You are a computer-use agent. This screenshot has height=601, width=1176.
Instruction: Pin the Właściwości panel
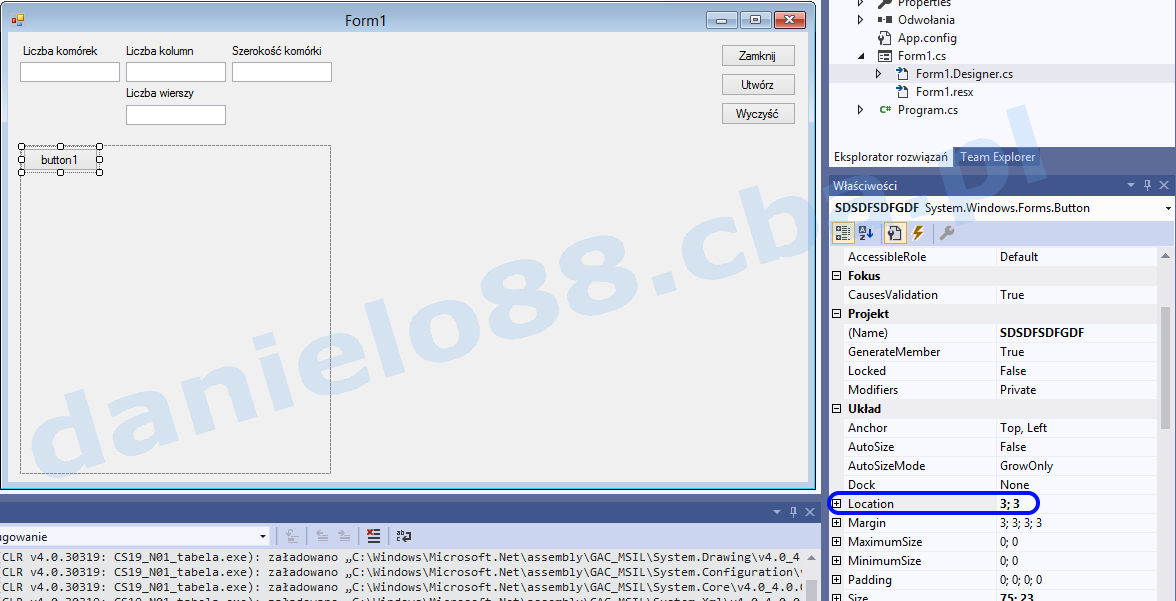pos(1147,185)
